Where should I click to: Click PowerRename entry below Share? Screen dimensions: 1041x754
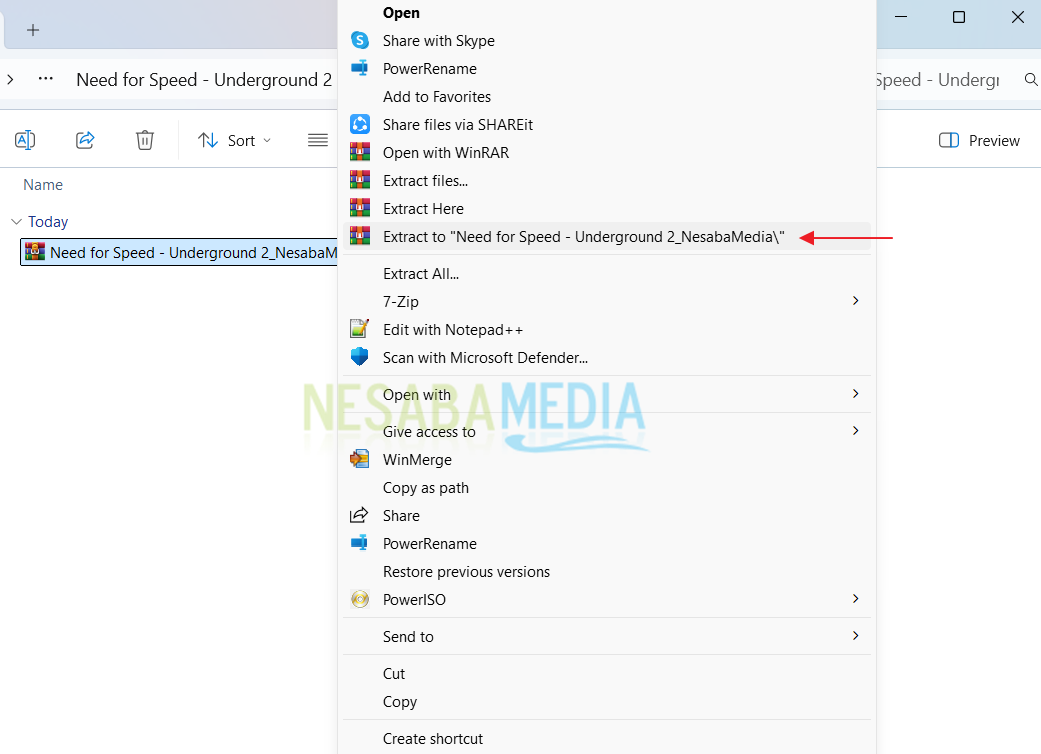(x=607, y=544)
